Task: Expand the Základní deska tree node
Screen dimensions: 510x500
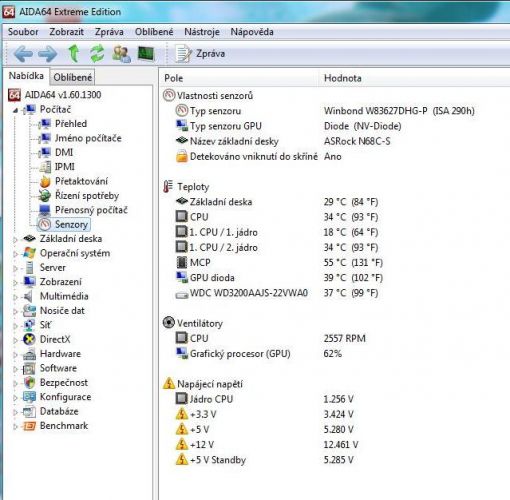Action: tap(15, 239)
